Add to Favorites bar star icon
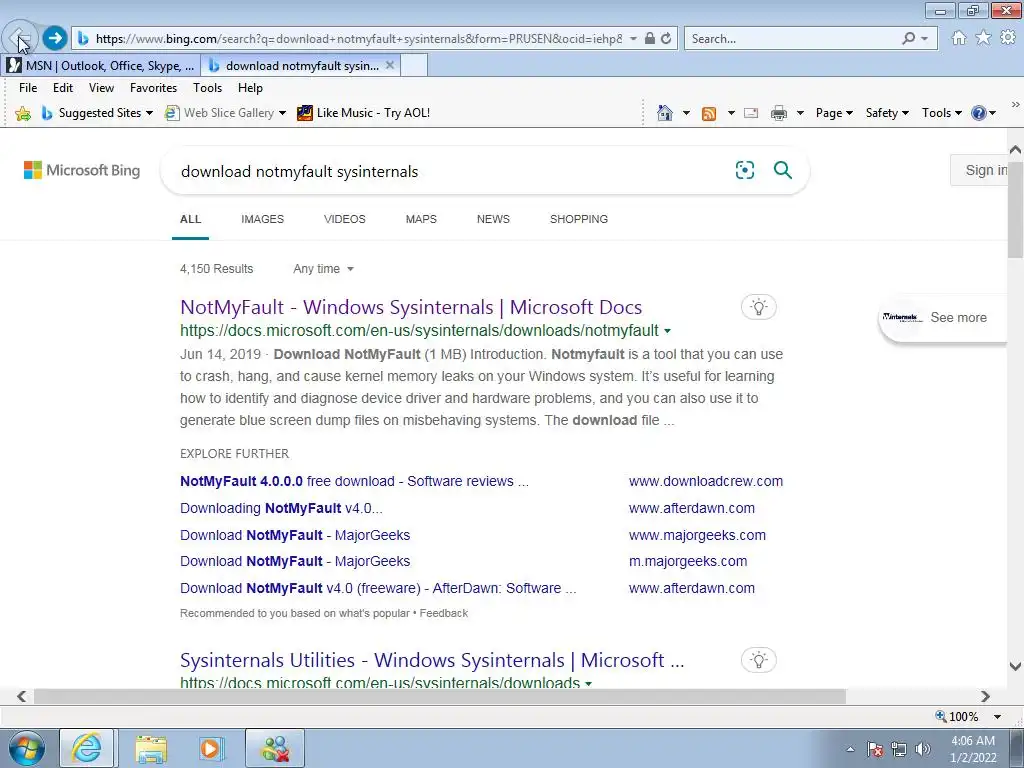 coord(23,113)
